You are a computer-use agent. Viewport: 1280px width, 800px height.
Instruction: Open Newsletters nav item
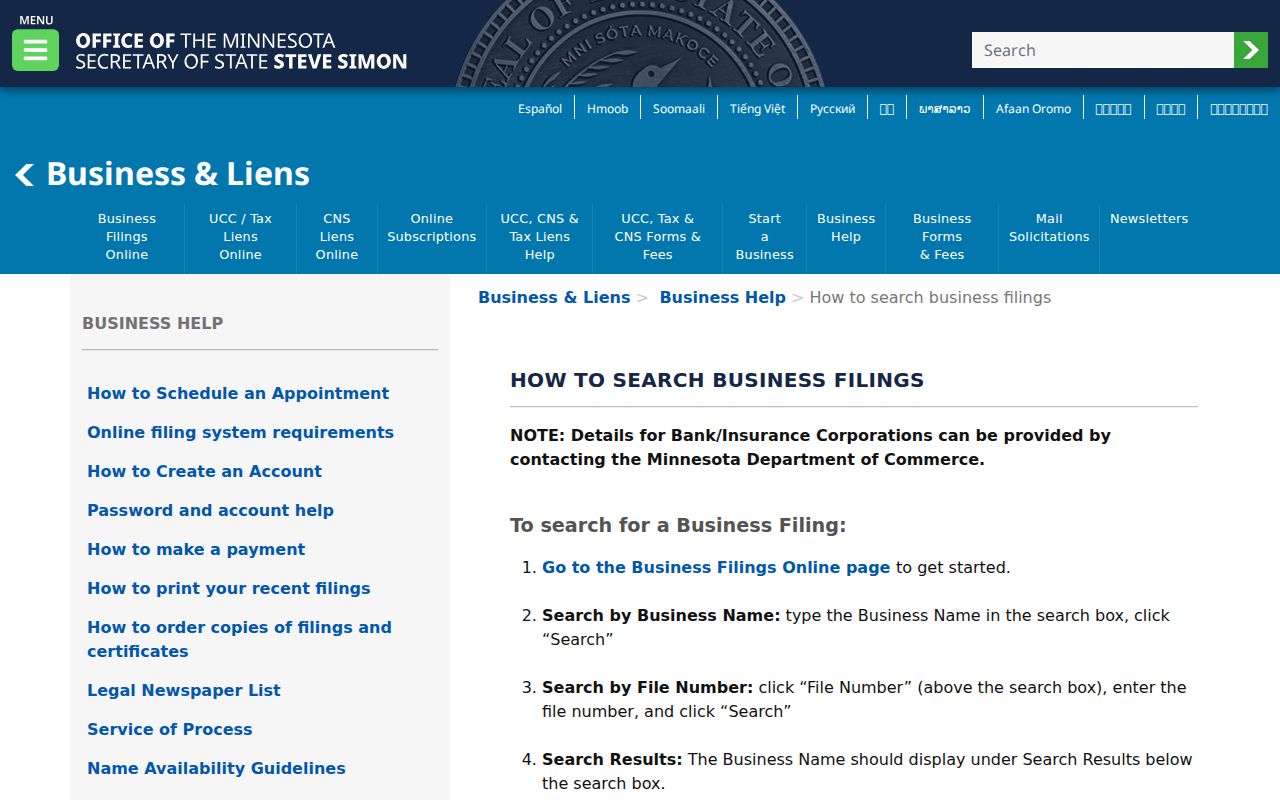(1149, 219)
